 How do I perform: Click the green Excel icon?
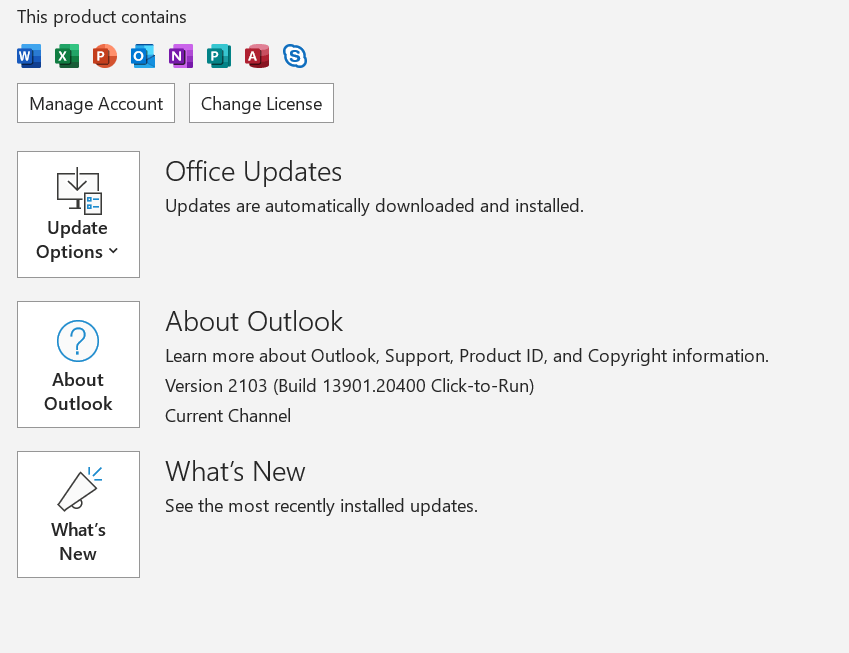[x=67, y=56]
